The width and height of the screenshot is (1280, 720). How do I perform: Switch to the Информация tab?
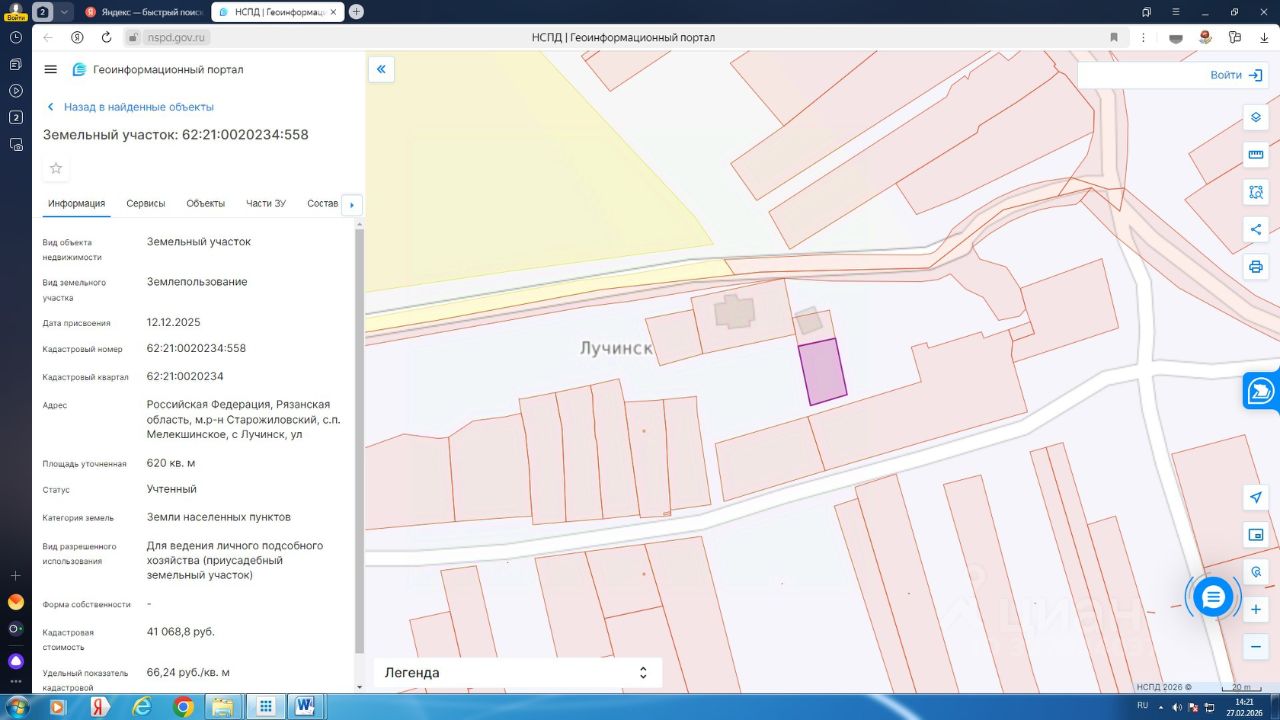76,203
